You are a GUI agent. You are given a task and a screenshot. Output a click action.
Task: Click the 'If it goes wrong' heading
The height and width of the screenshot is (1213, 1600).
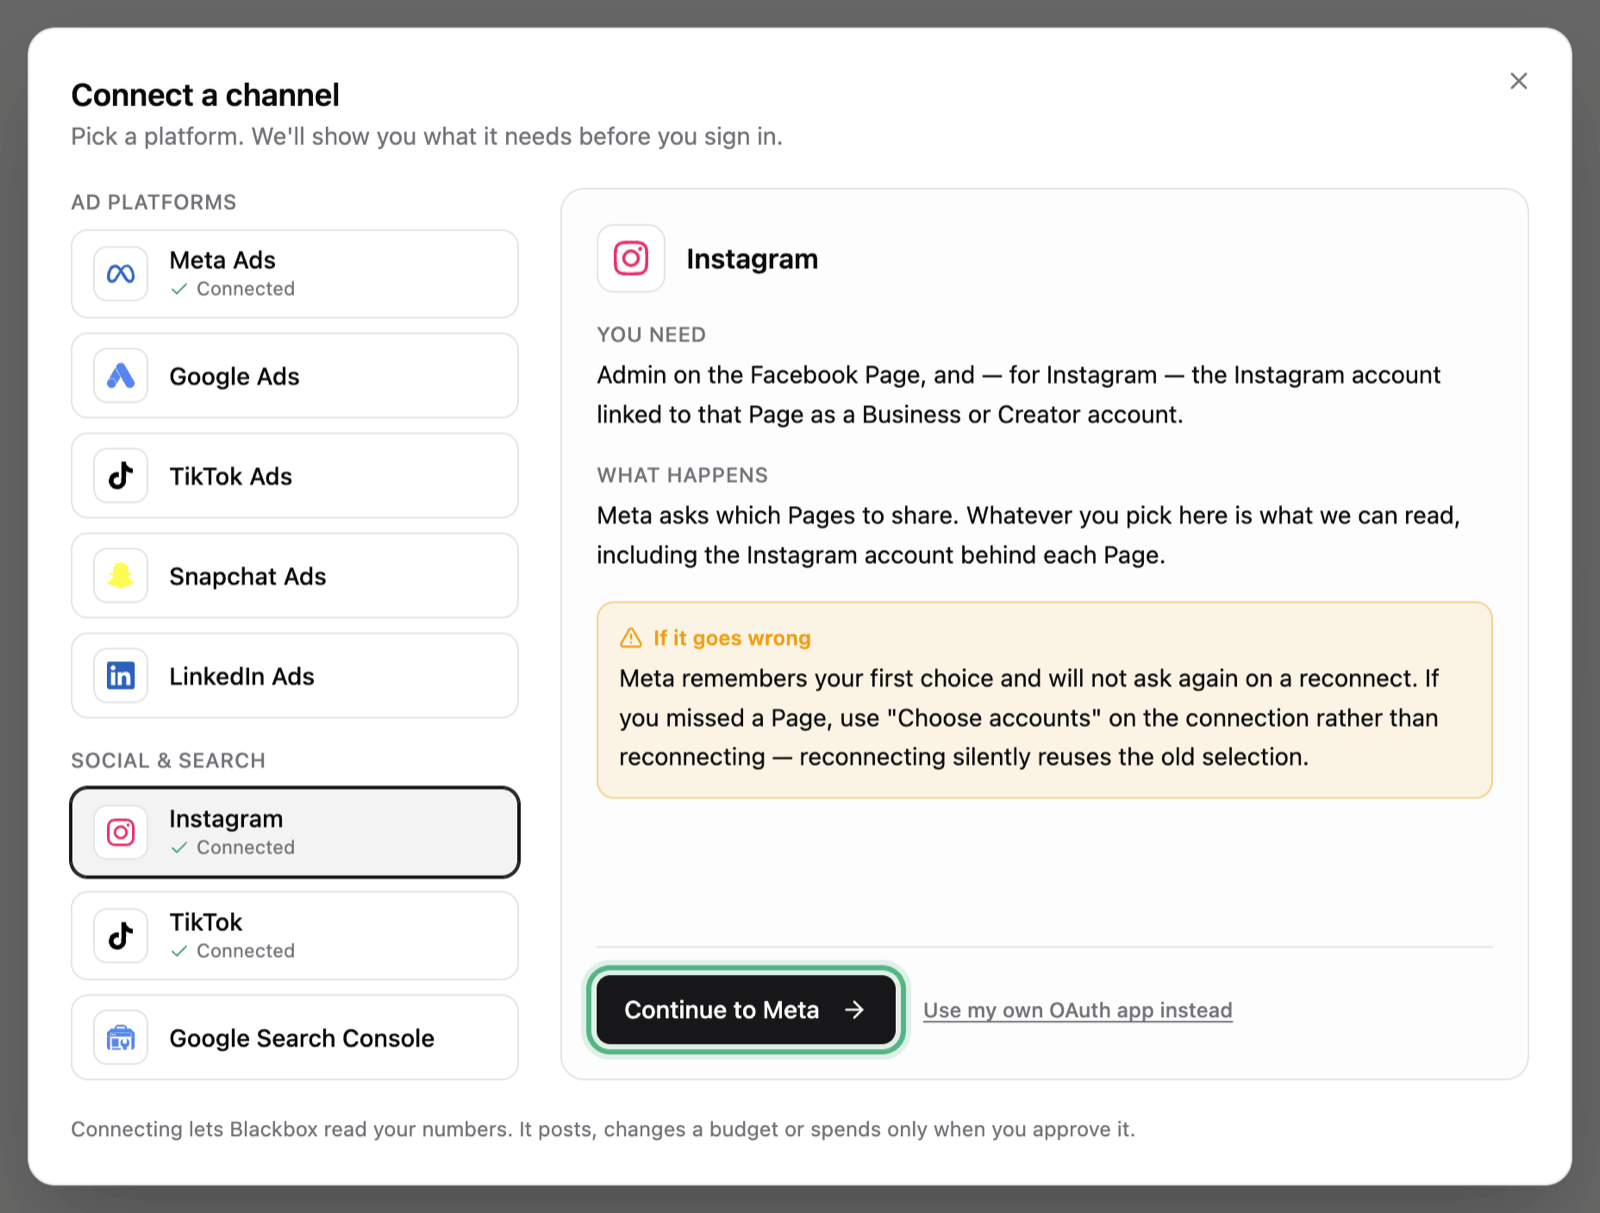pyautogui.click(x=732, y=638)
